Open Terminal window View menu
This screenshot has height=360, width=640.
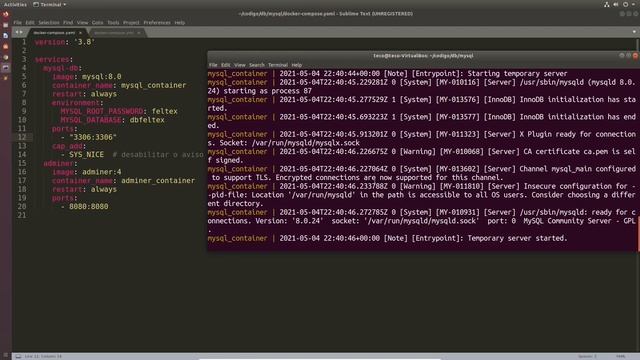coord(240,65)
